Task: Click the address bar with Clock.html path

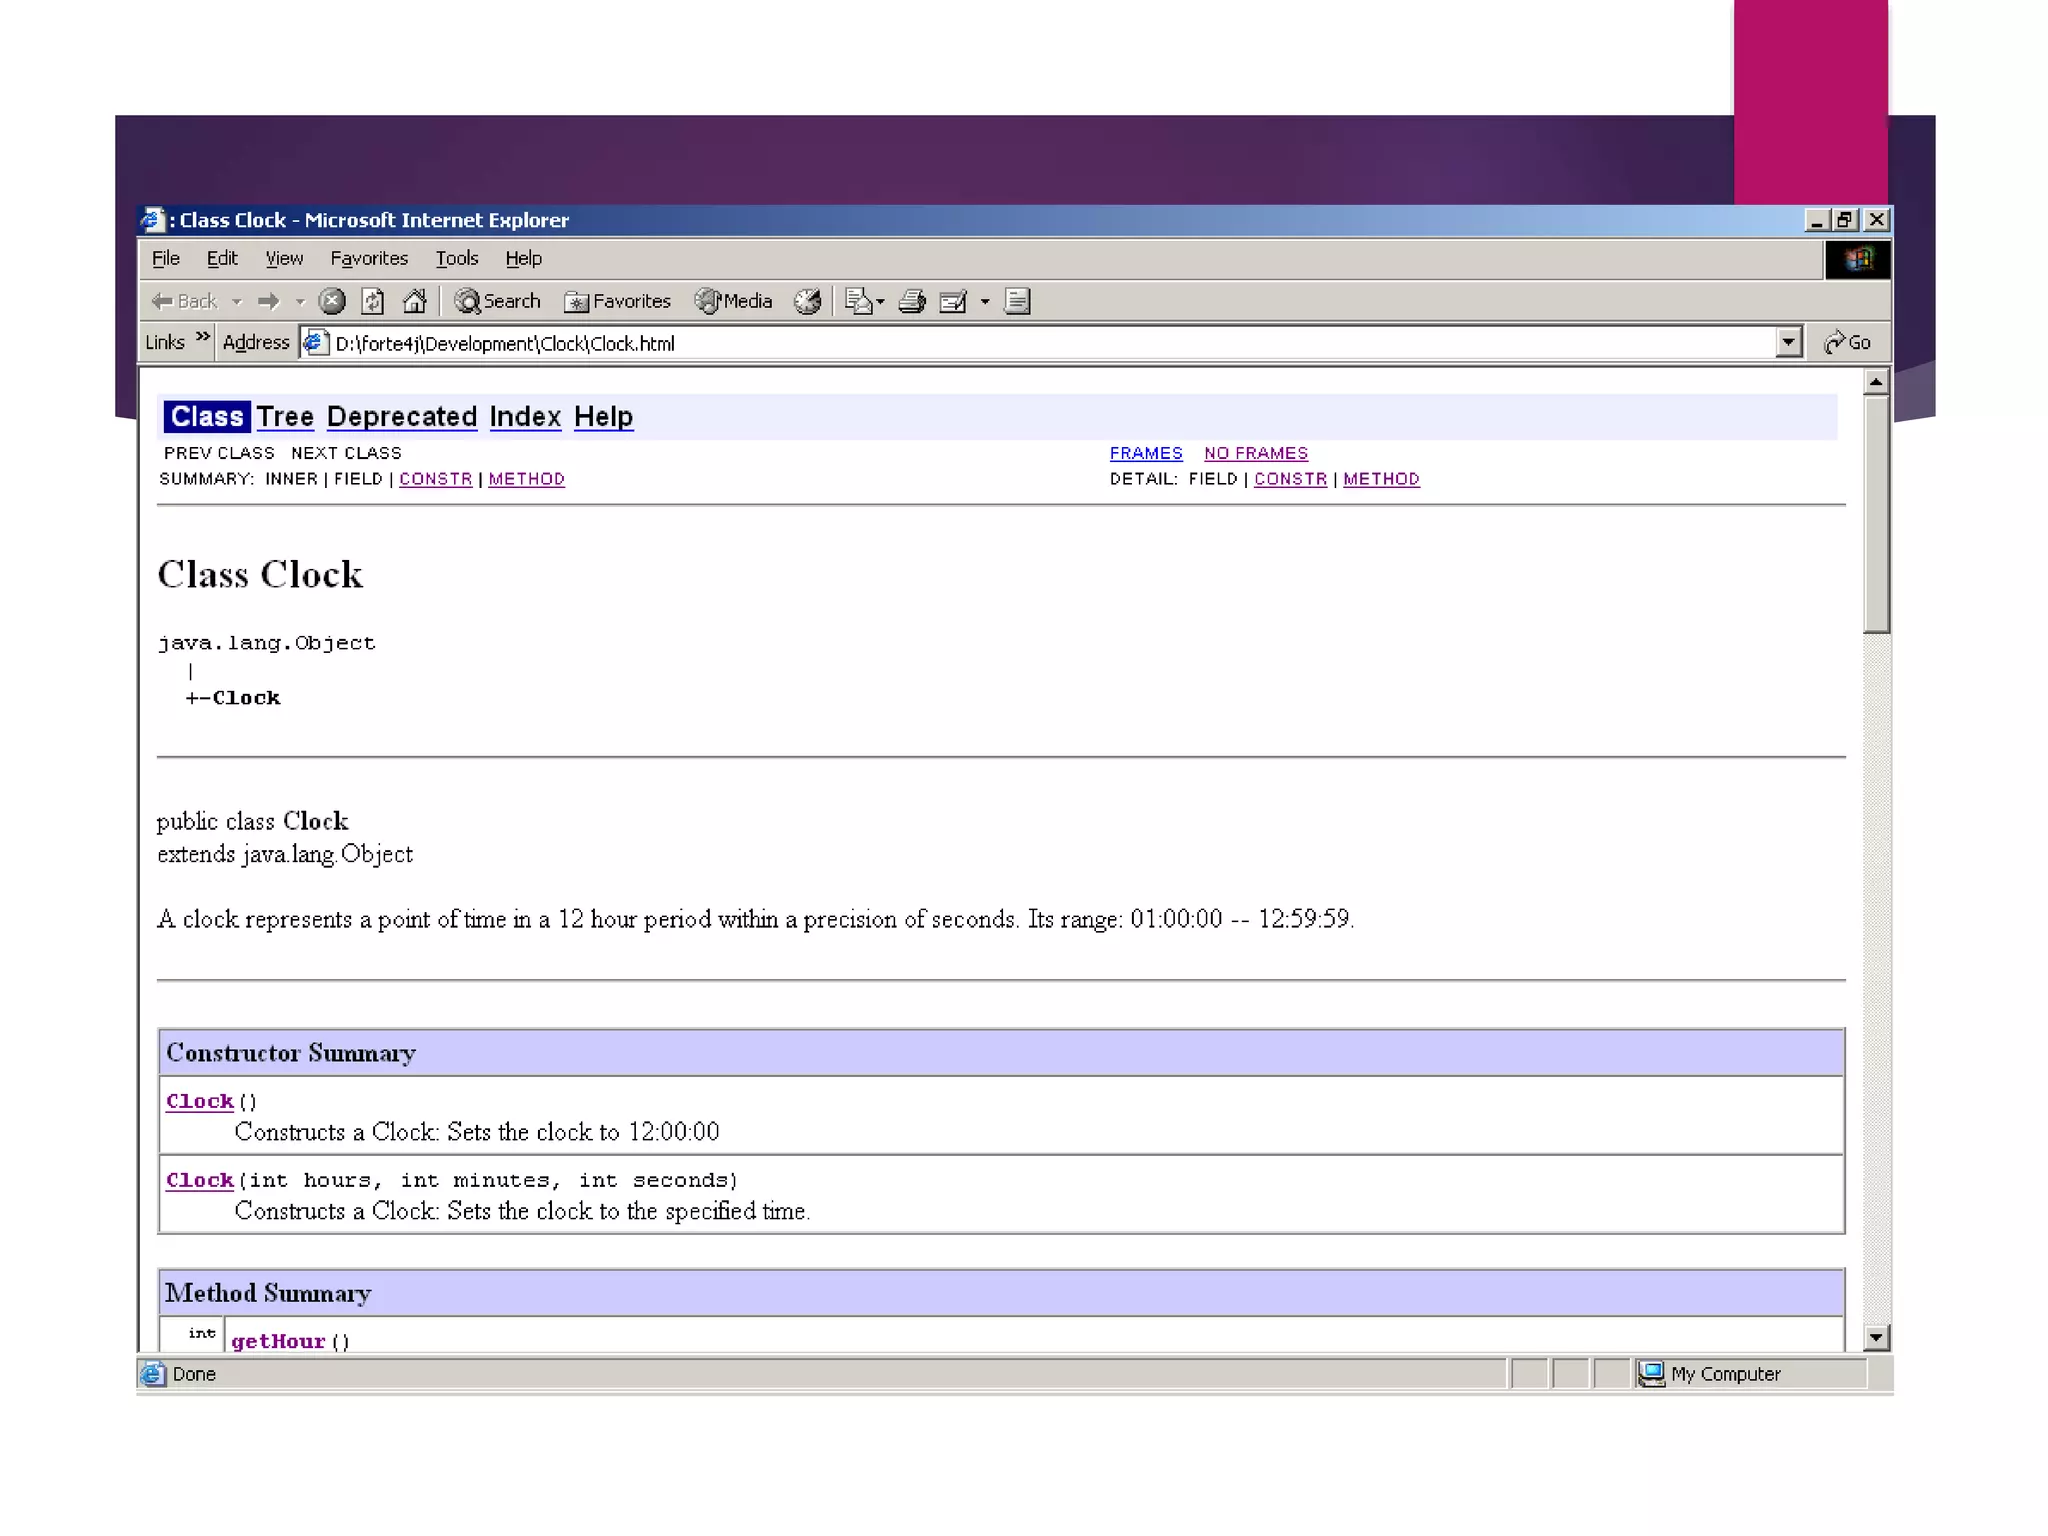Action: point(1040,343)
